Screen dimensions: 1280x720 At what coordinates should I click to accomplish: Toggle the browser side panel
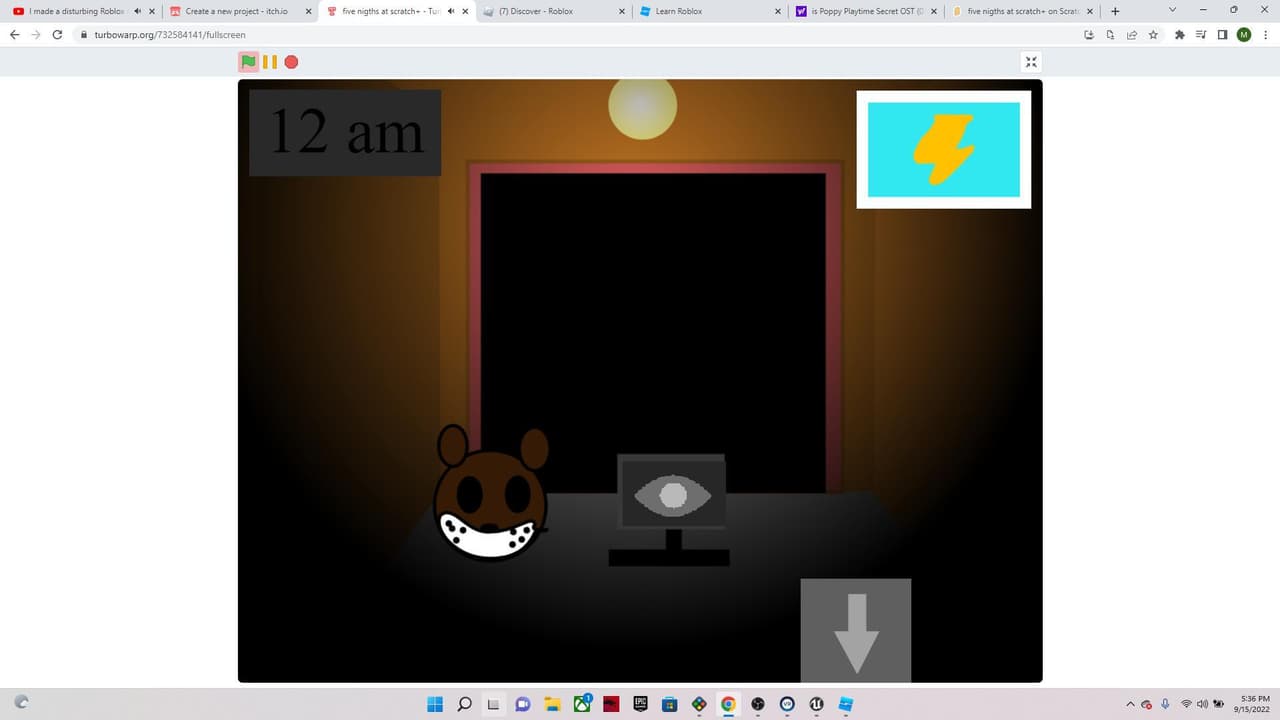pos(1222,34)
